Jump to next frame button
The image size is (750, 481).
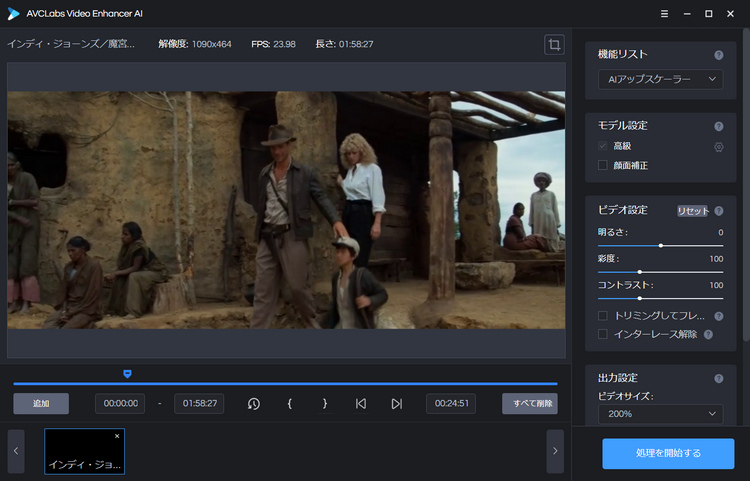pos(397,404)
